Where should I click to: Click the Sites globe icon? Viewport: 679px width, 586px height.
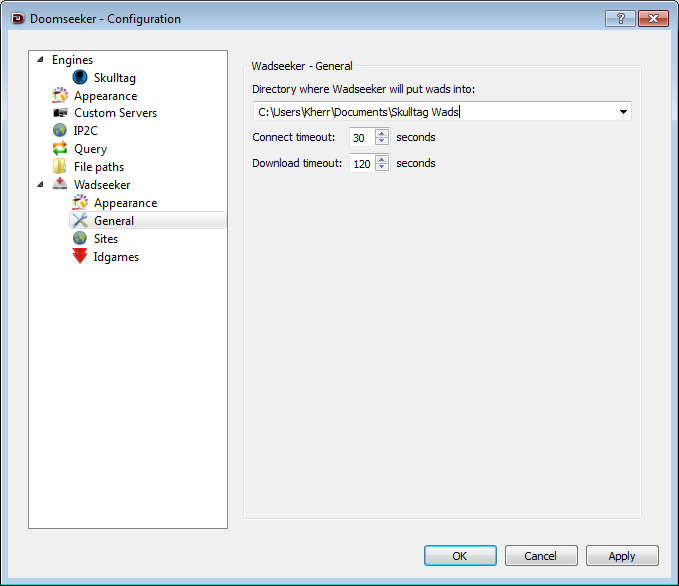tap(80, 239)
